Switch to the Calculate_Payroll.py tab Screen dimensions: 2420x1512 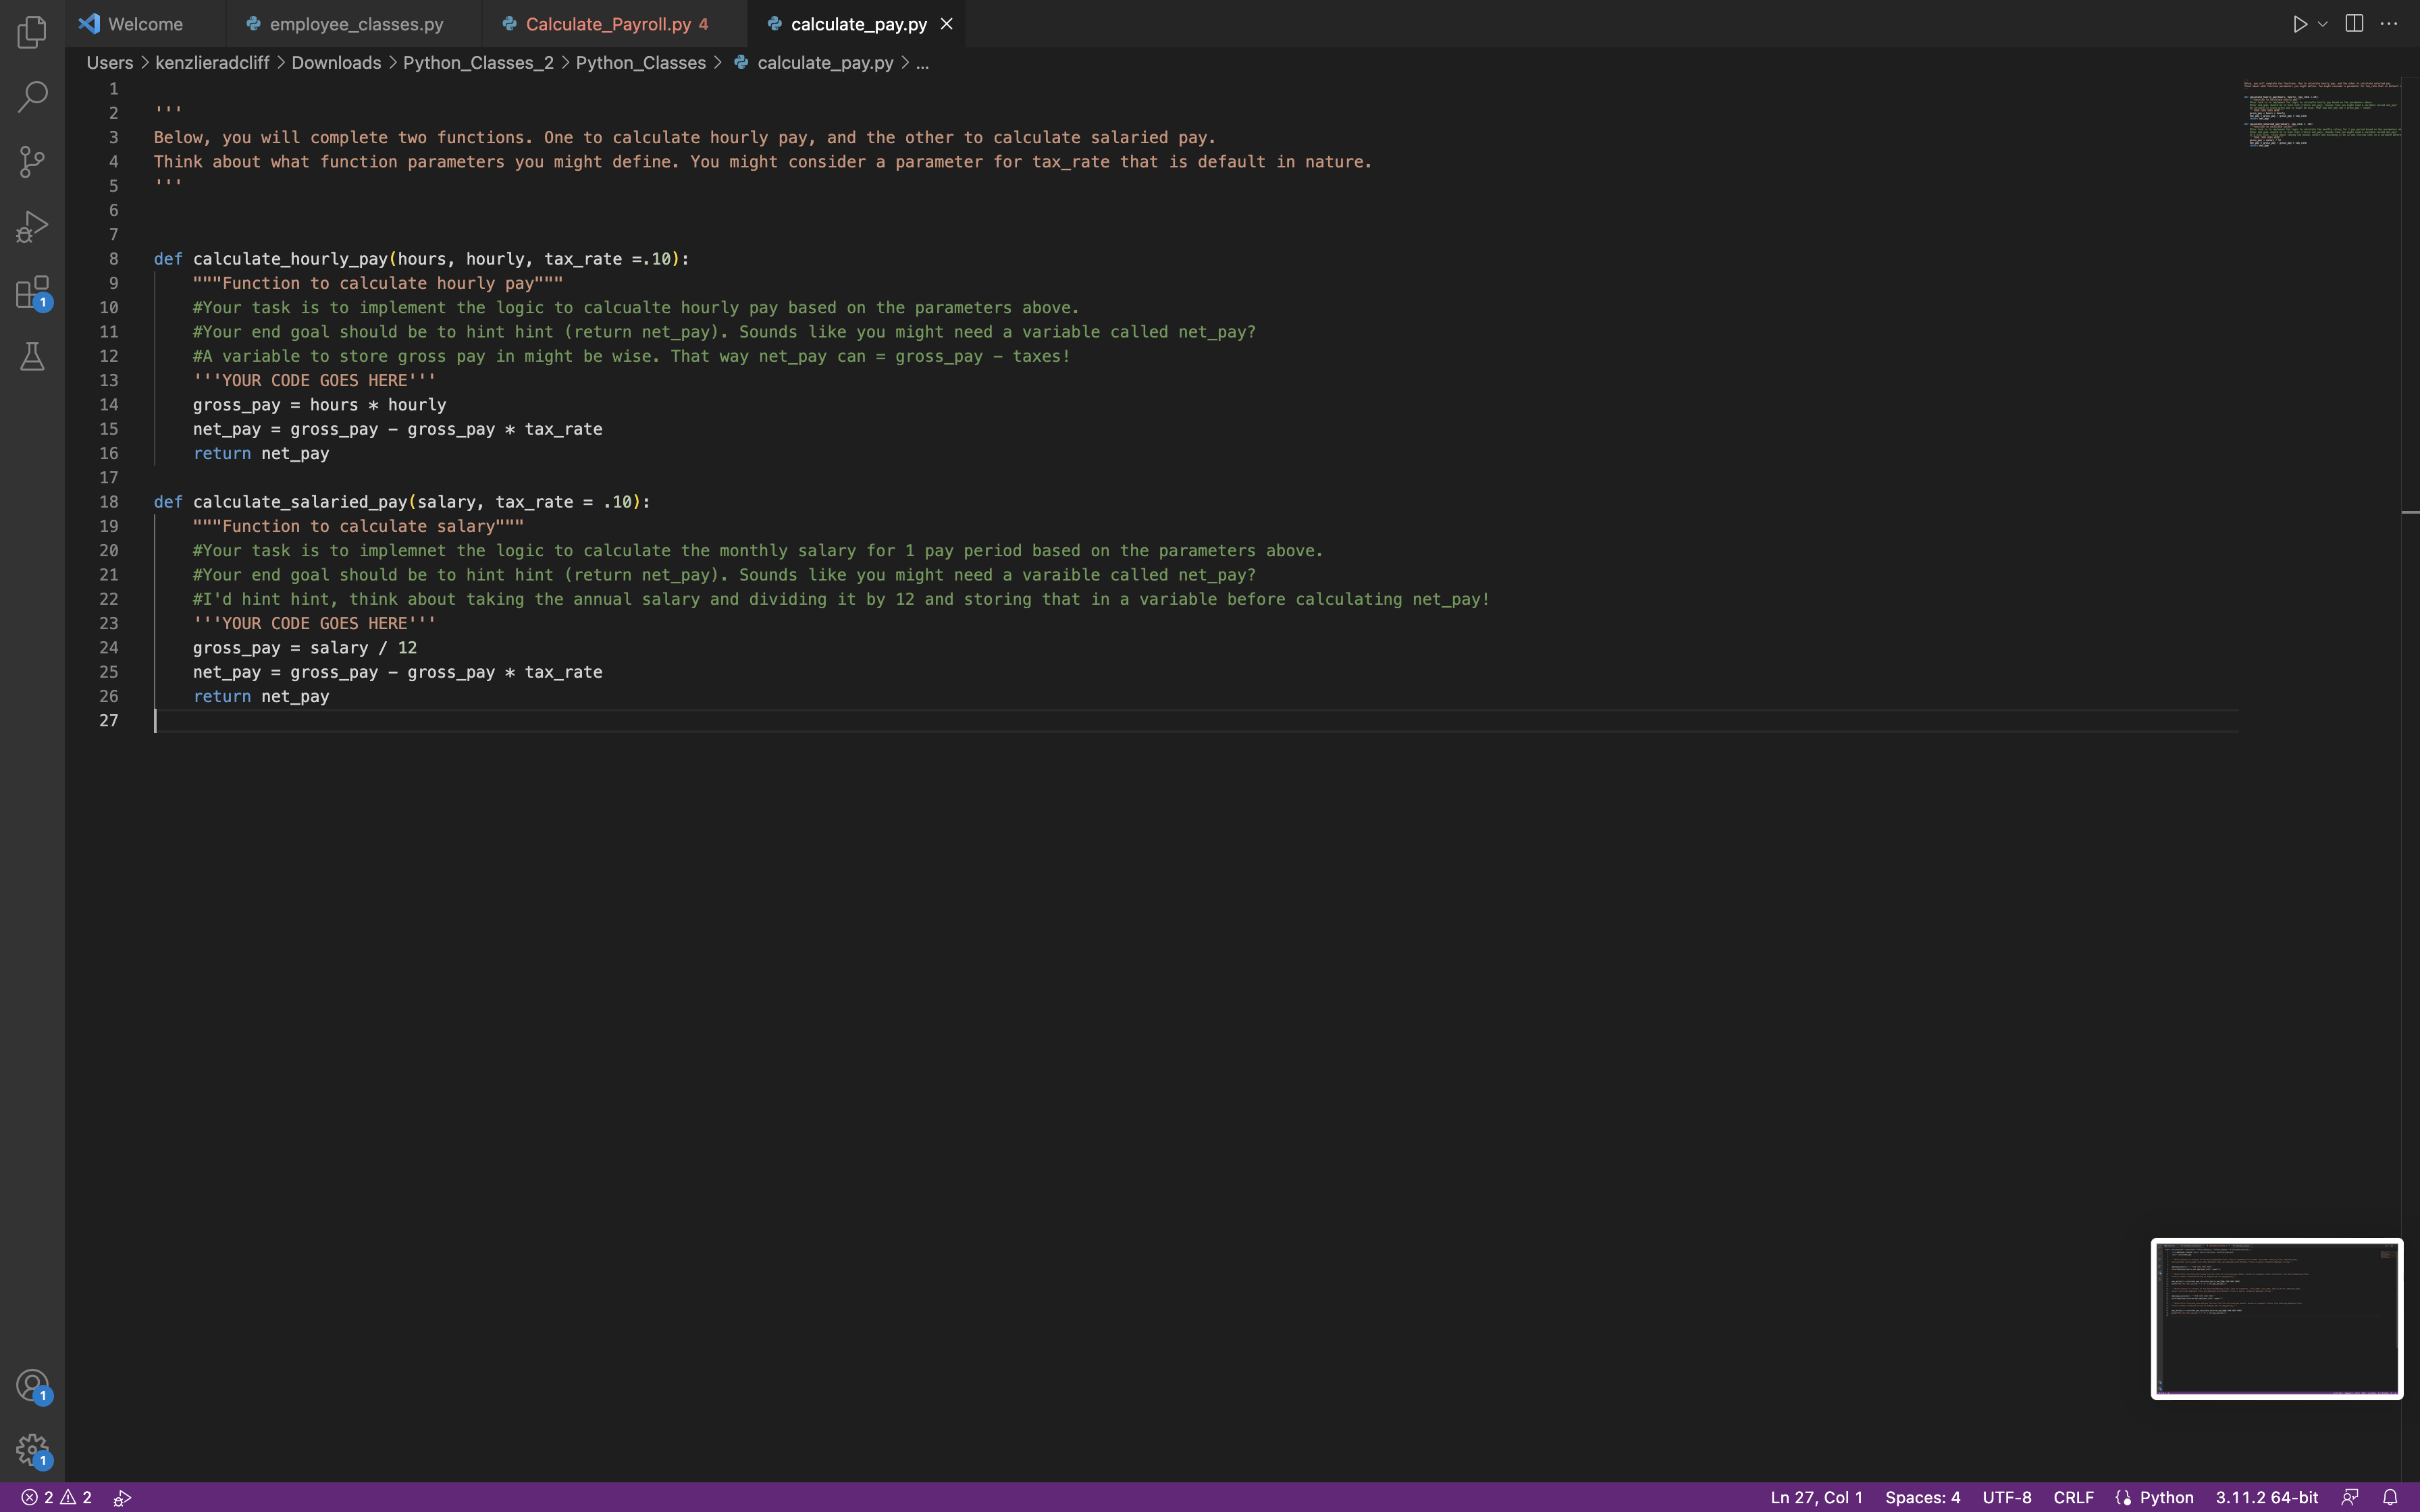[608, 24]
